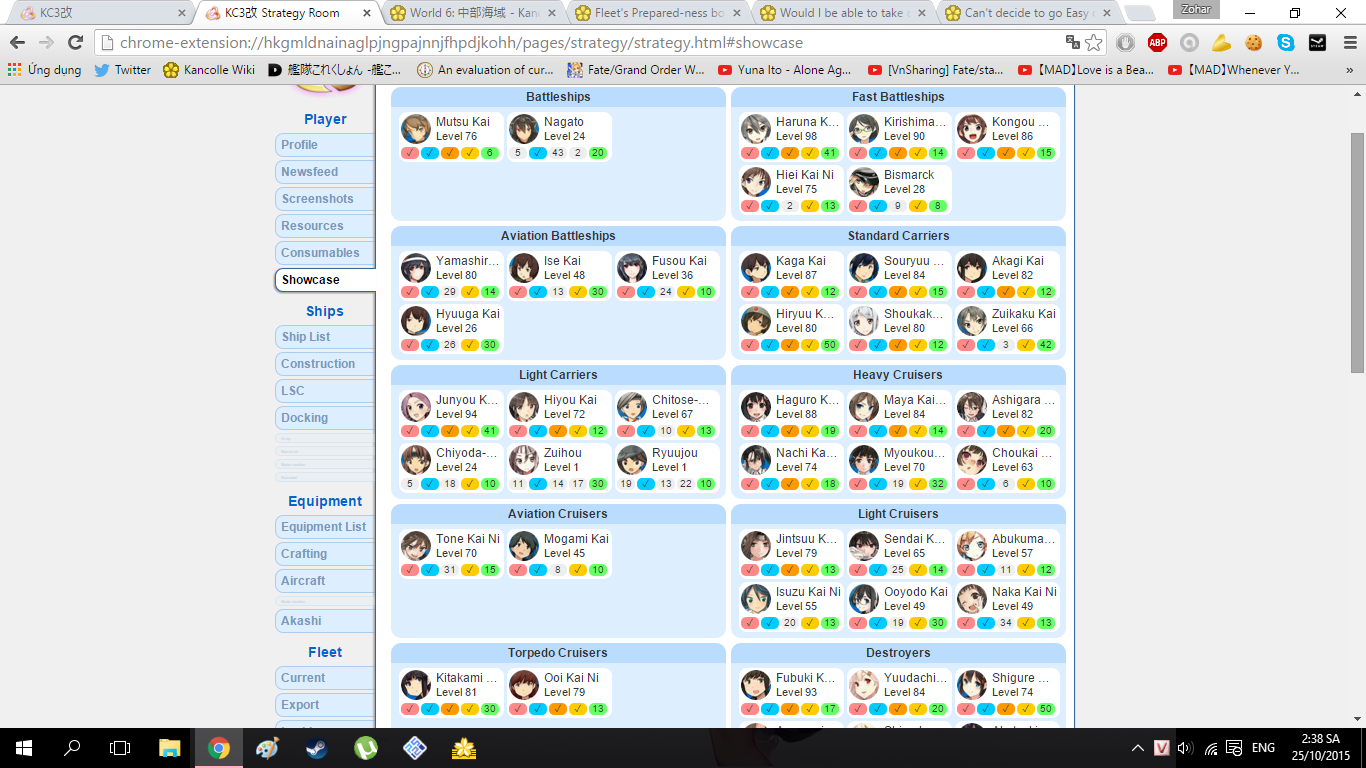Screen dimensions: 1366x768
Task: Open Docking page
Action: tap(325, 418)
